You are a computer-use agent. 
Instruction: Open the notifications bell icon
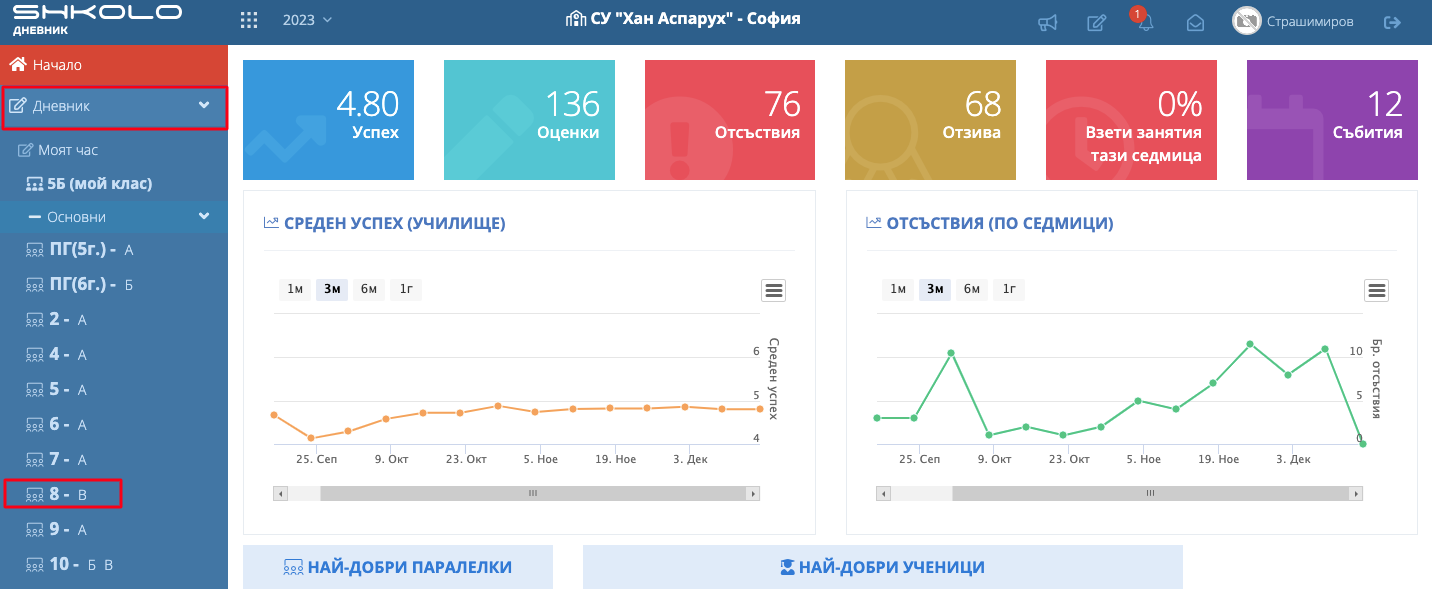point(1145,23)
